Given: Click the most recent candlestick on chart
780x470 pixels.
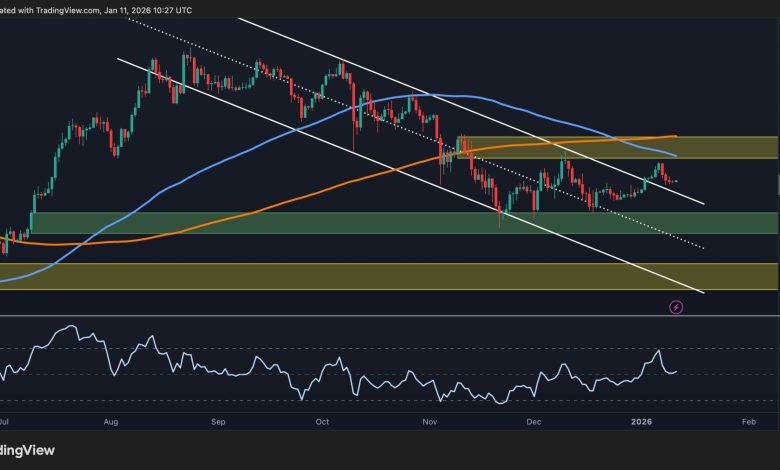Looking at the screenshot, I should (678, 181).
